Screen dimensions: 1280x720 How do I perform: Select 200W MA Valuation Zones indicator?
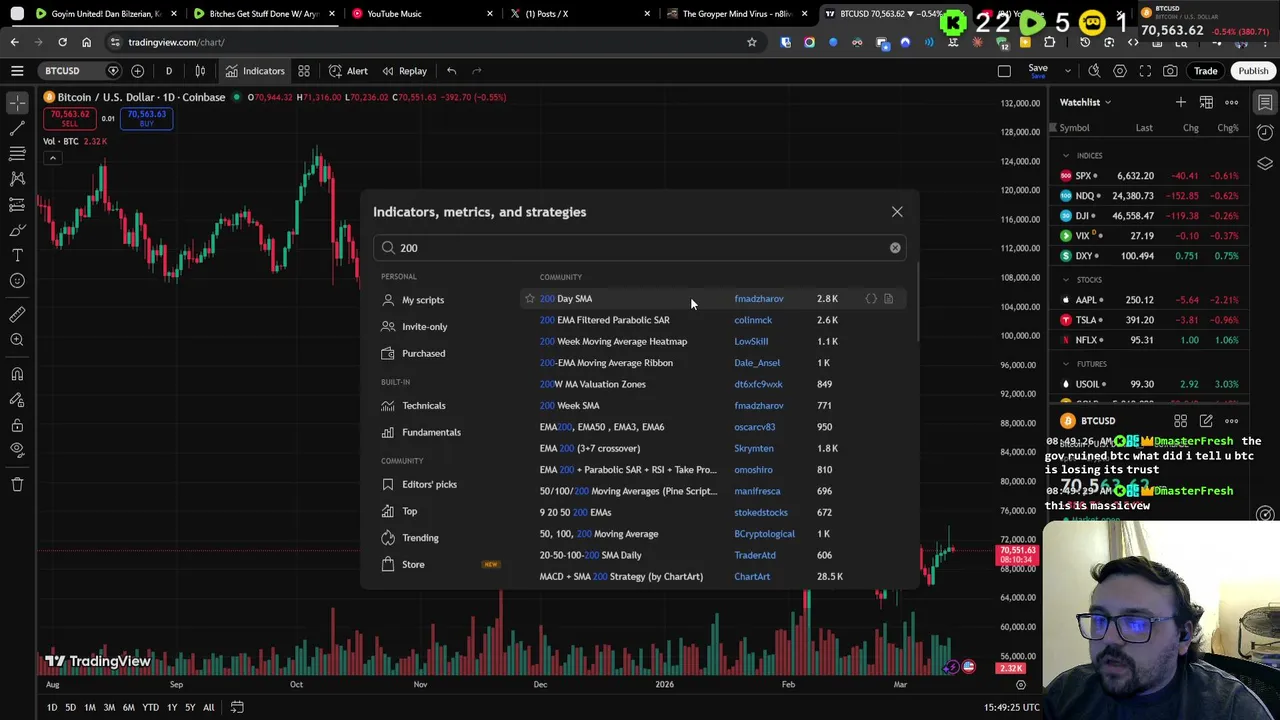tap(592, 384)
